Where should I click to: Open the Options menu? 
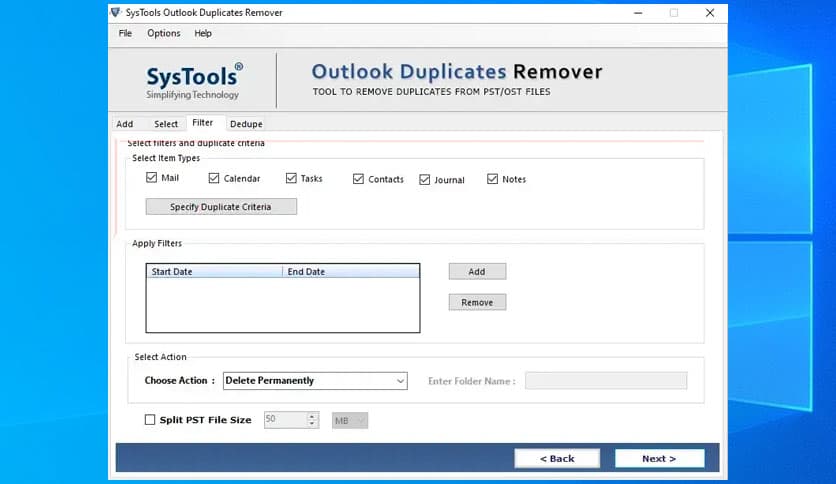pos(164,33)
